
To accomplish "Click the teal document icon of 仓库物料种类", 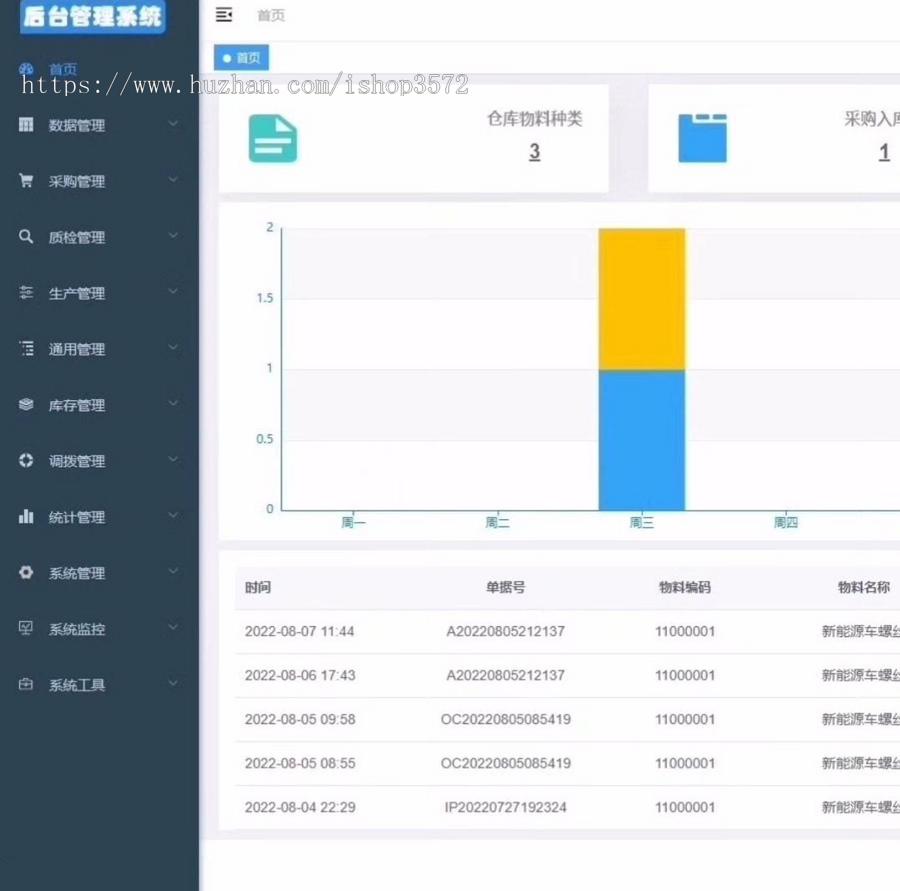I will tap(273, 138).
